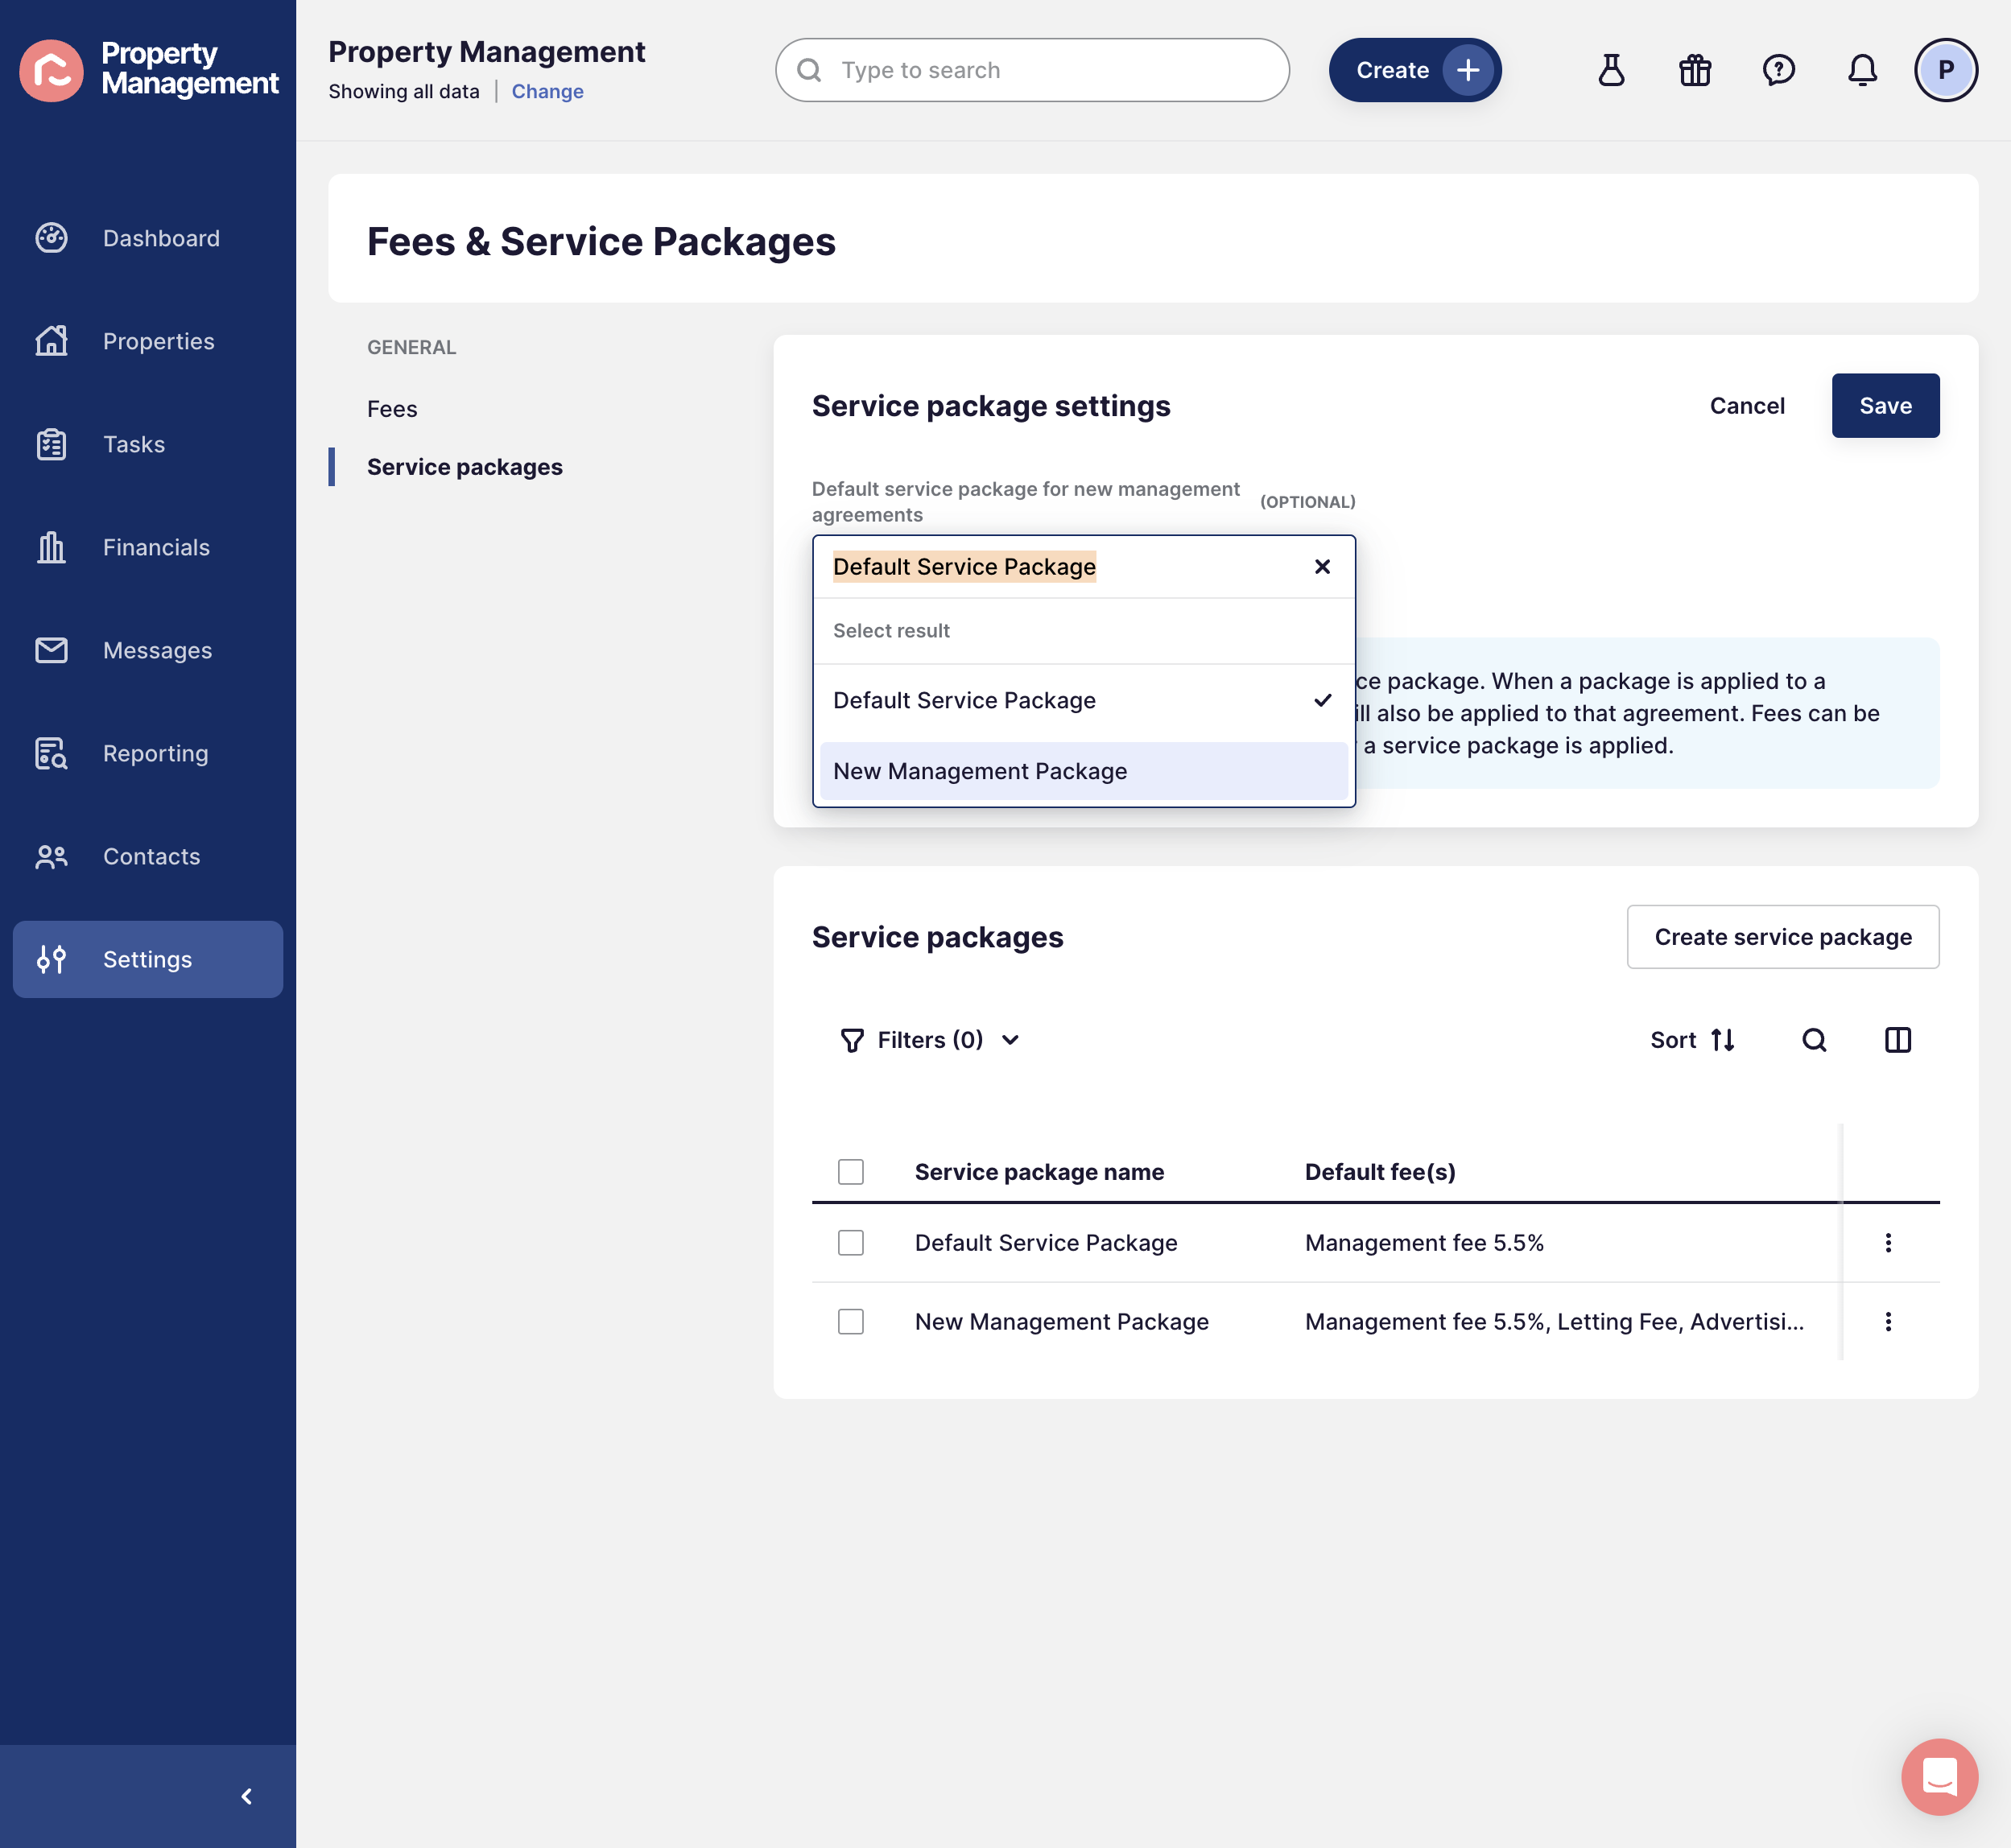Open the Financials chart icon
The height and width of the screenshot is (1848, 2011).
pos(51,547)
